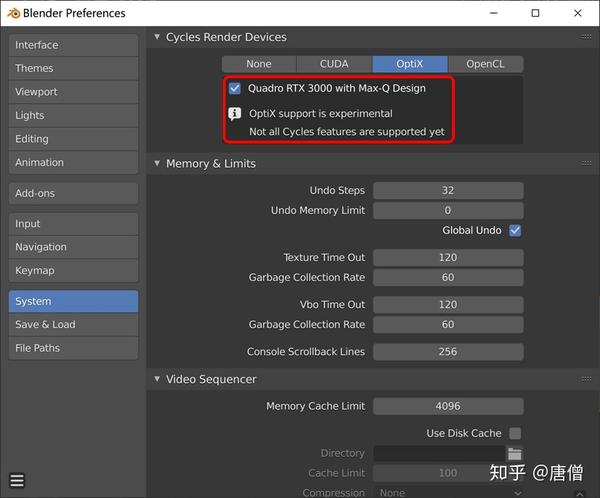Select the OpenCL render device tab
Image resolution: width=600 pixels, height=498 pixels.
pyautogui.click(x=485, y=64)
